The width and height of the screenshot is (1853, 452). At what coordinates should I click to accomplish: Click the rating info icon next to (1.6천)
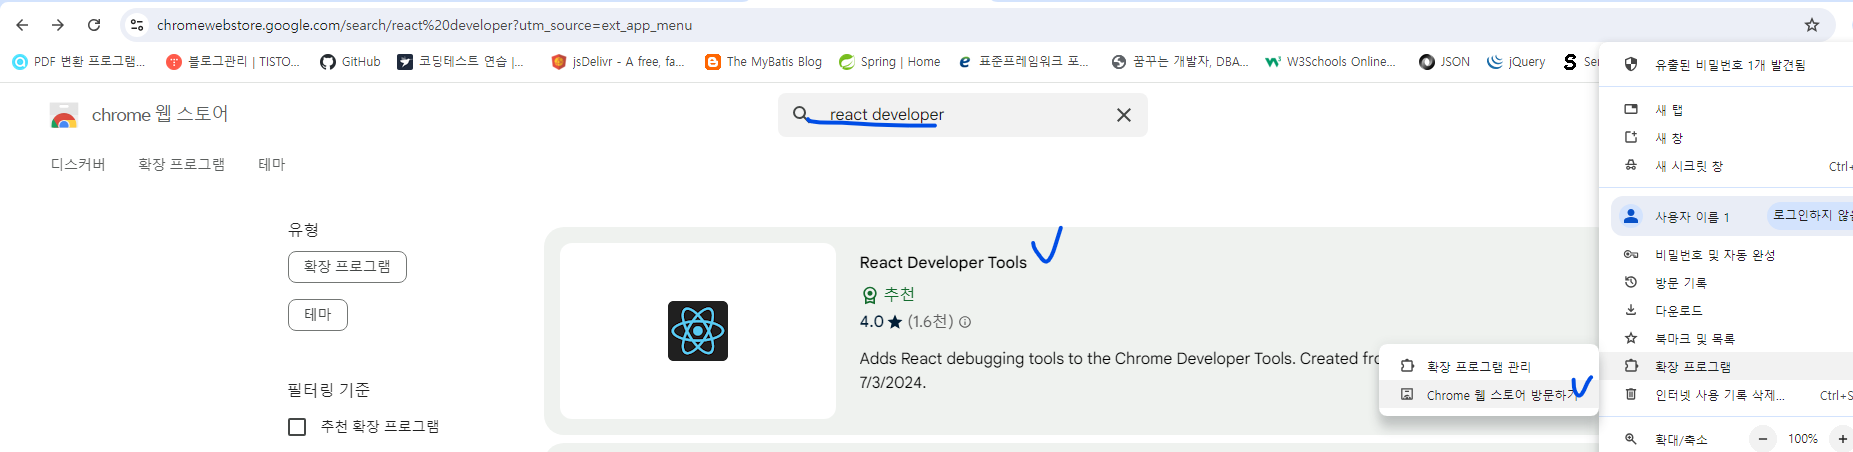coord(965,322)
